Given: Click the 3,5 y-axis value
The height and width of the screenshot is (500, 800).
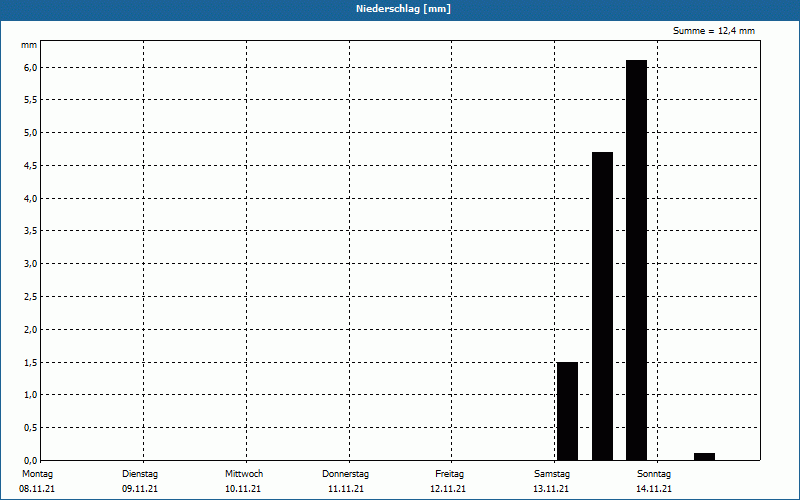Looking at the screenshot, I should [31, 231].
